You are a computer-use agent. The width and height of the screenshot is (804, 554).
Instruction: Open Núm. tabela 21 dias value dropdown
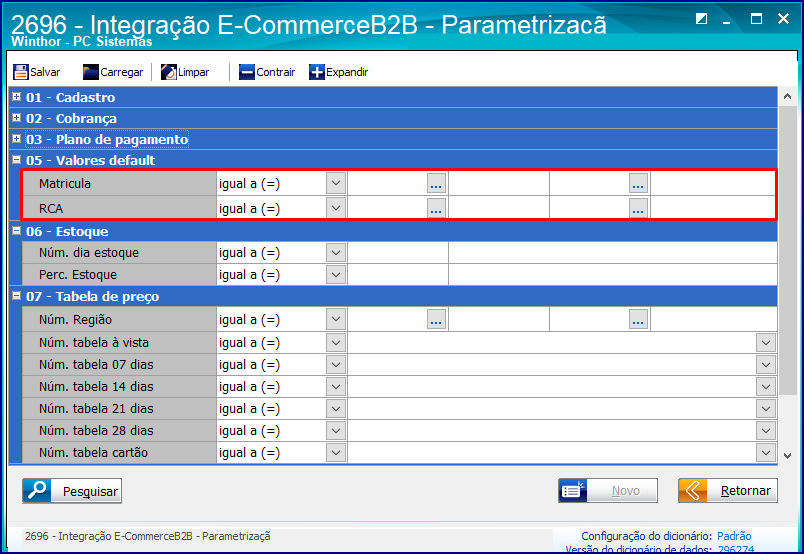(x=766, y=408)
